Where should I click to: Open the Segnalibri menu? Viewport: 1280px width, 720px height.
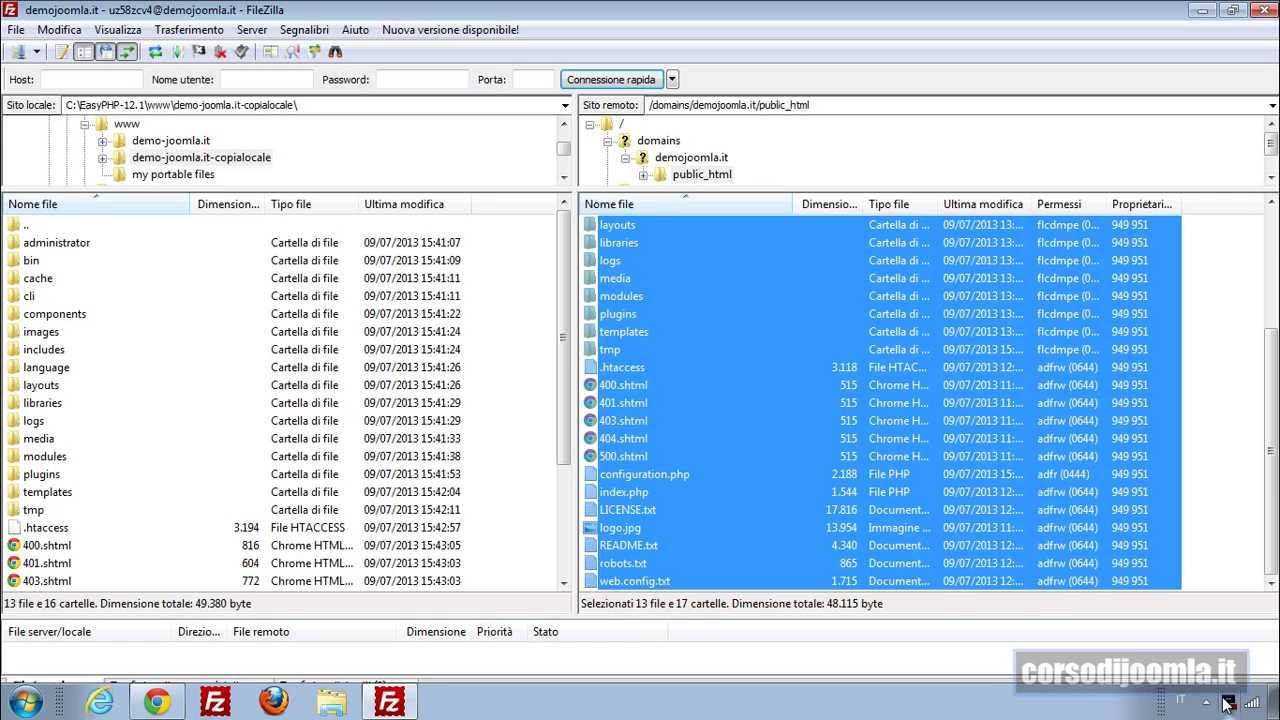[x=304, y=30]
